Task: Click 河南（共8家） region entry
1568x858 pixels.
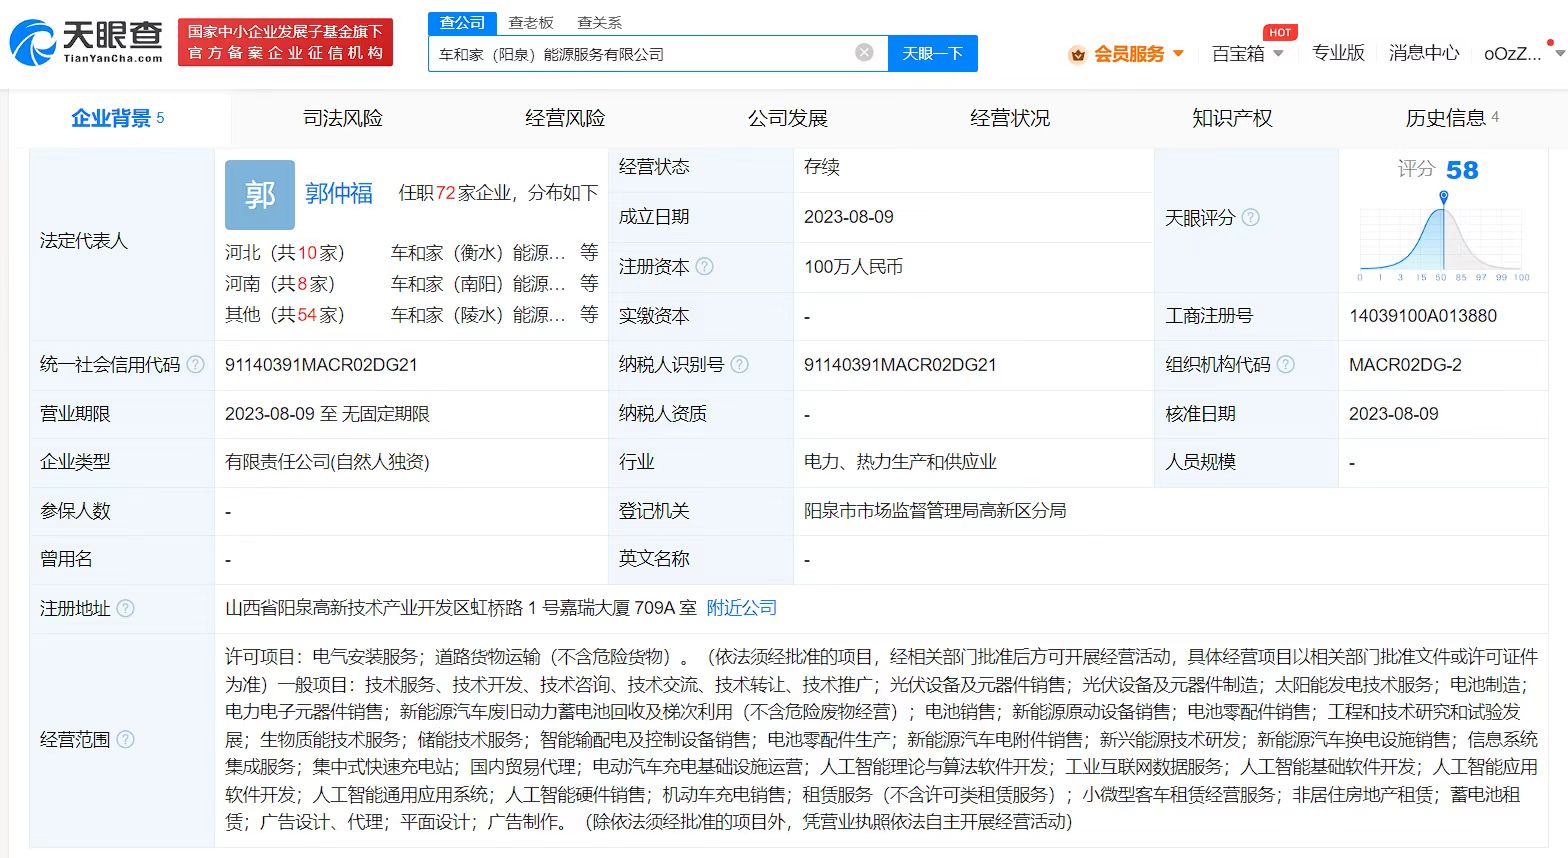Action: (280, 284)
